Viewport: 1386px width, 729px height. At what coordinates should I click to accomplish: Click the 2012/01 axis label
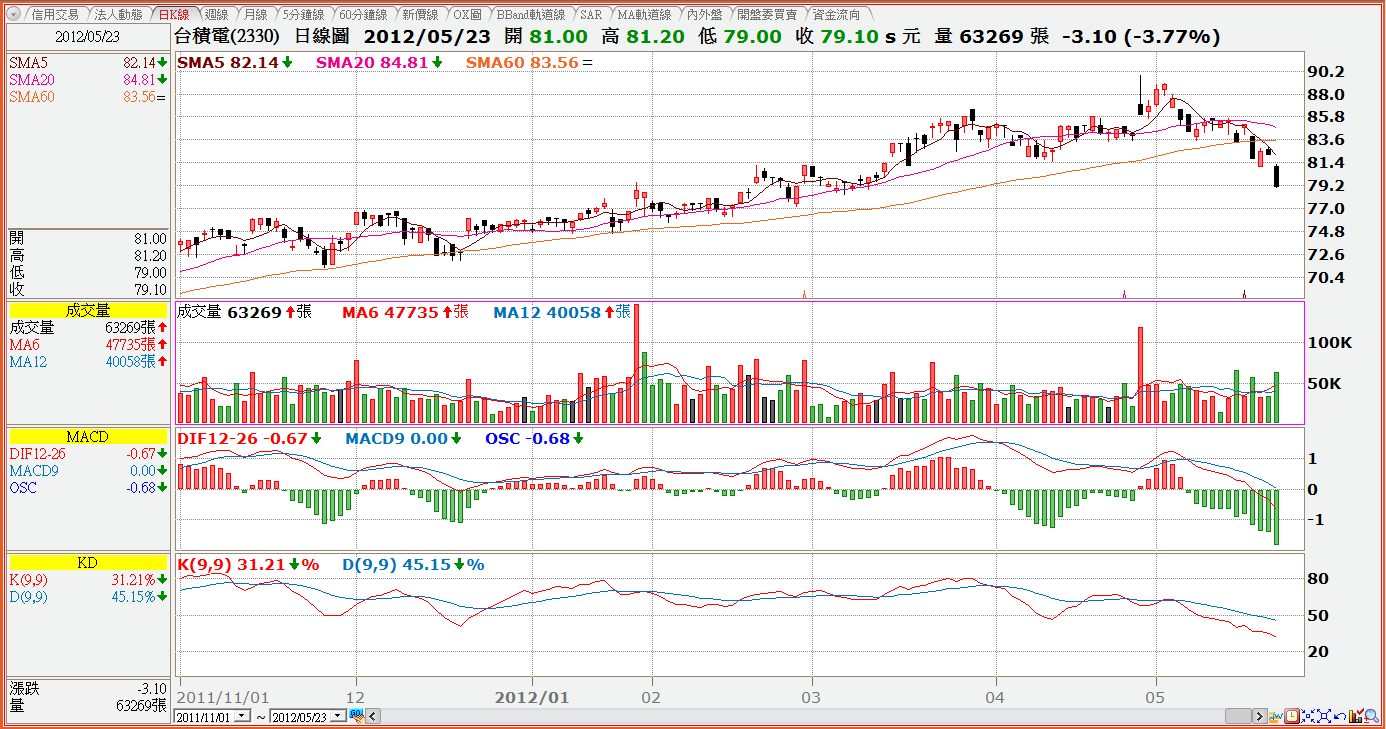pos(532,696)
